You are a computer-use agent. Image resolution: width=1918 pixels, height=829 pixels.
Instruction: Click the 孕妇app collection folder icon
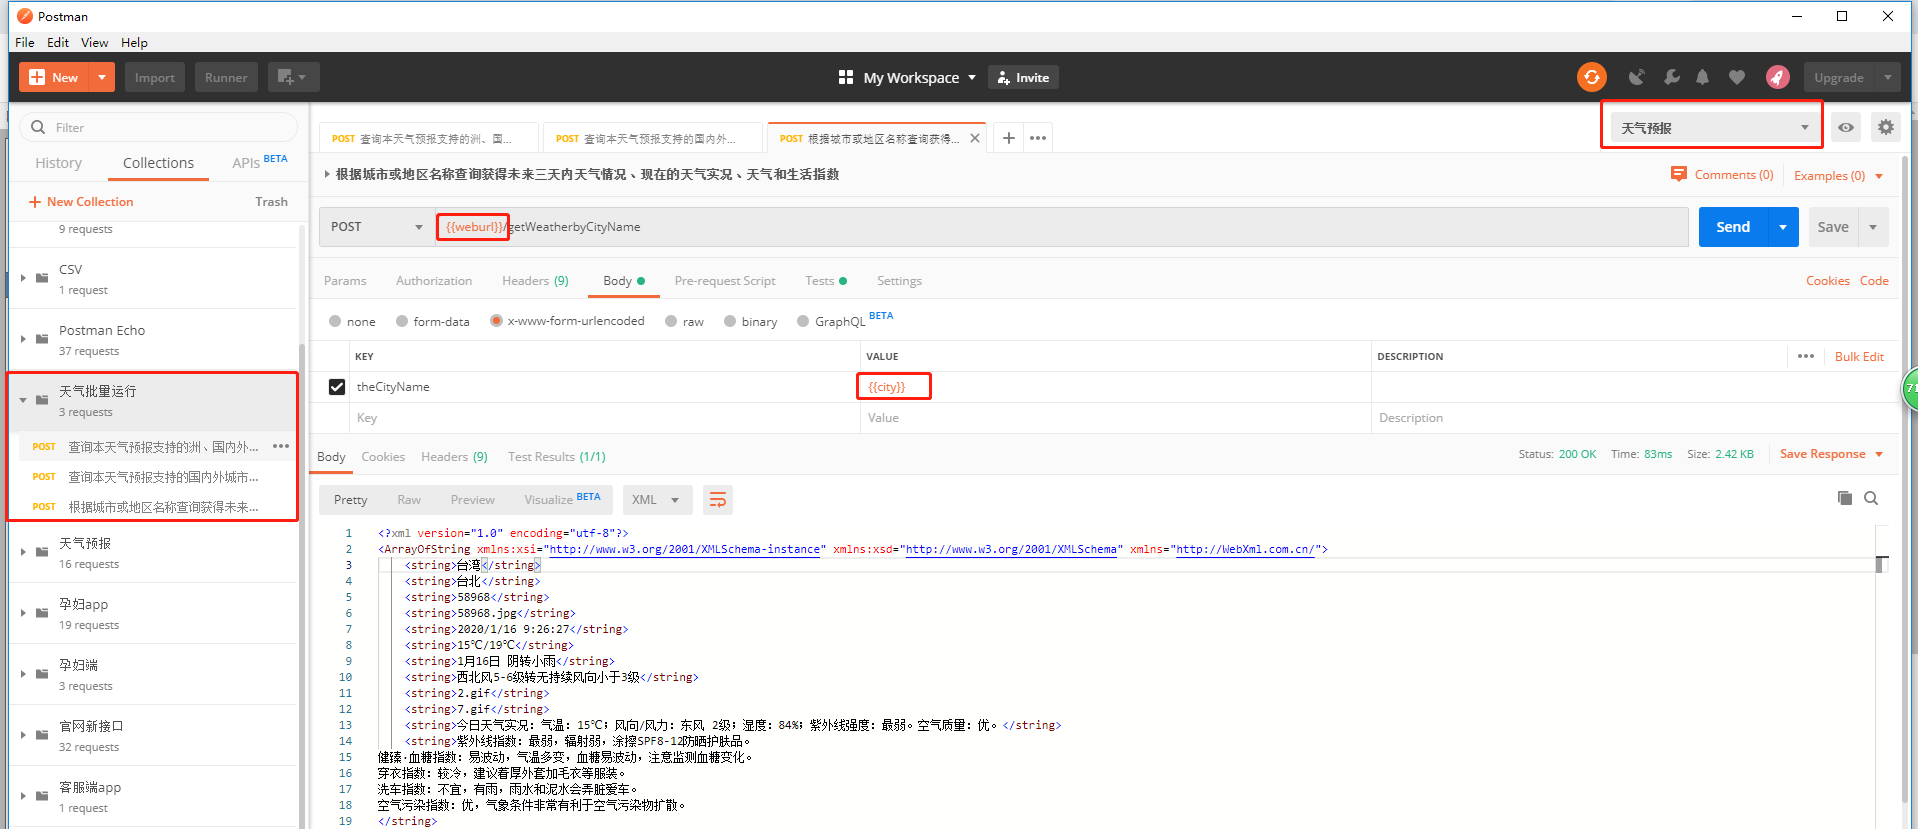pos(42,612)
